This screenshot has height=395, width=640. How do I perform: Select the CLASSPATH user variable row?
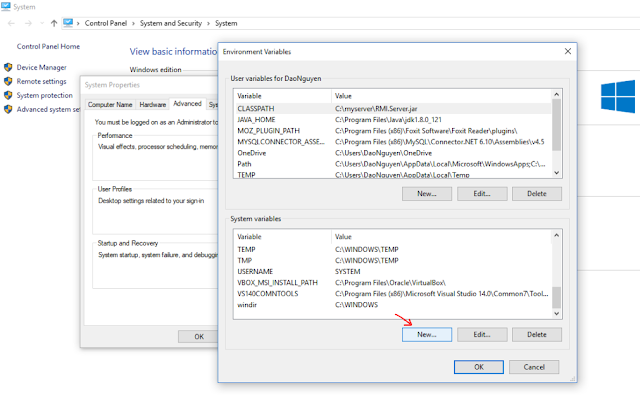coord(393,109)
